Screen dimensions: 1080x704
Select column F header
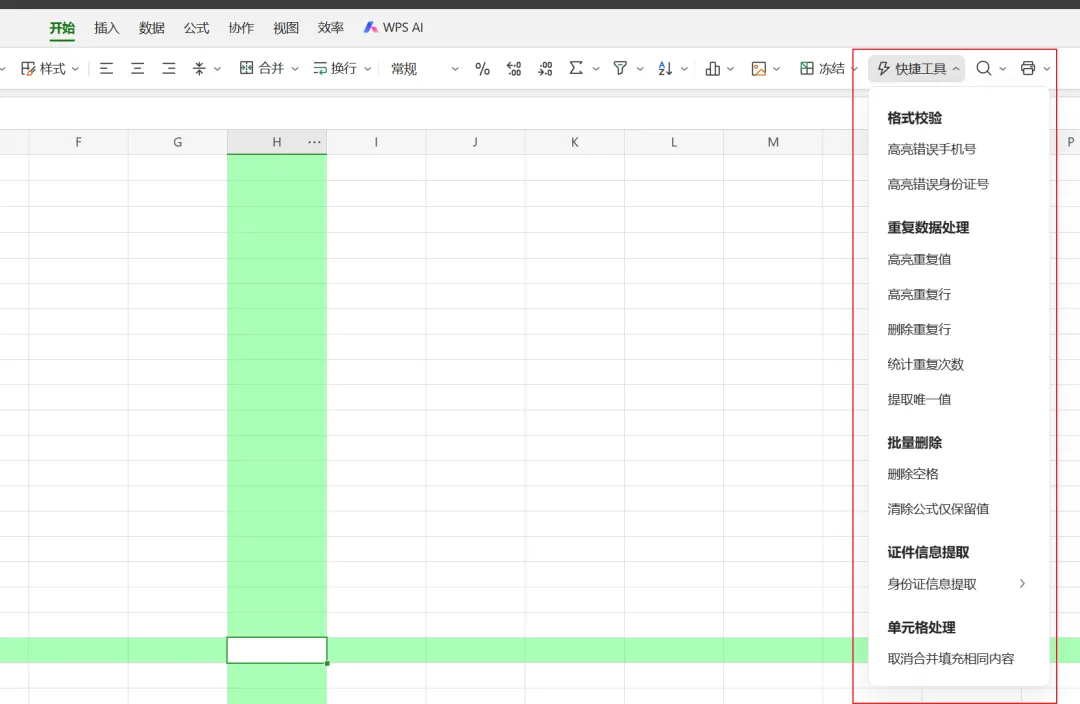pos(79,142)
